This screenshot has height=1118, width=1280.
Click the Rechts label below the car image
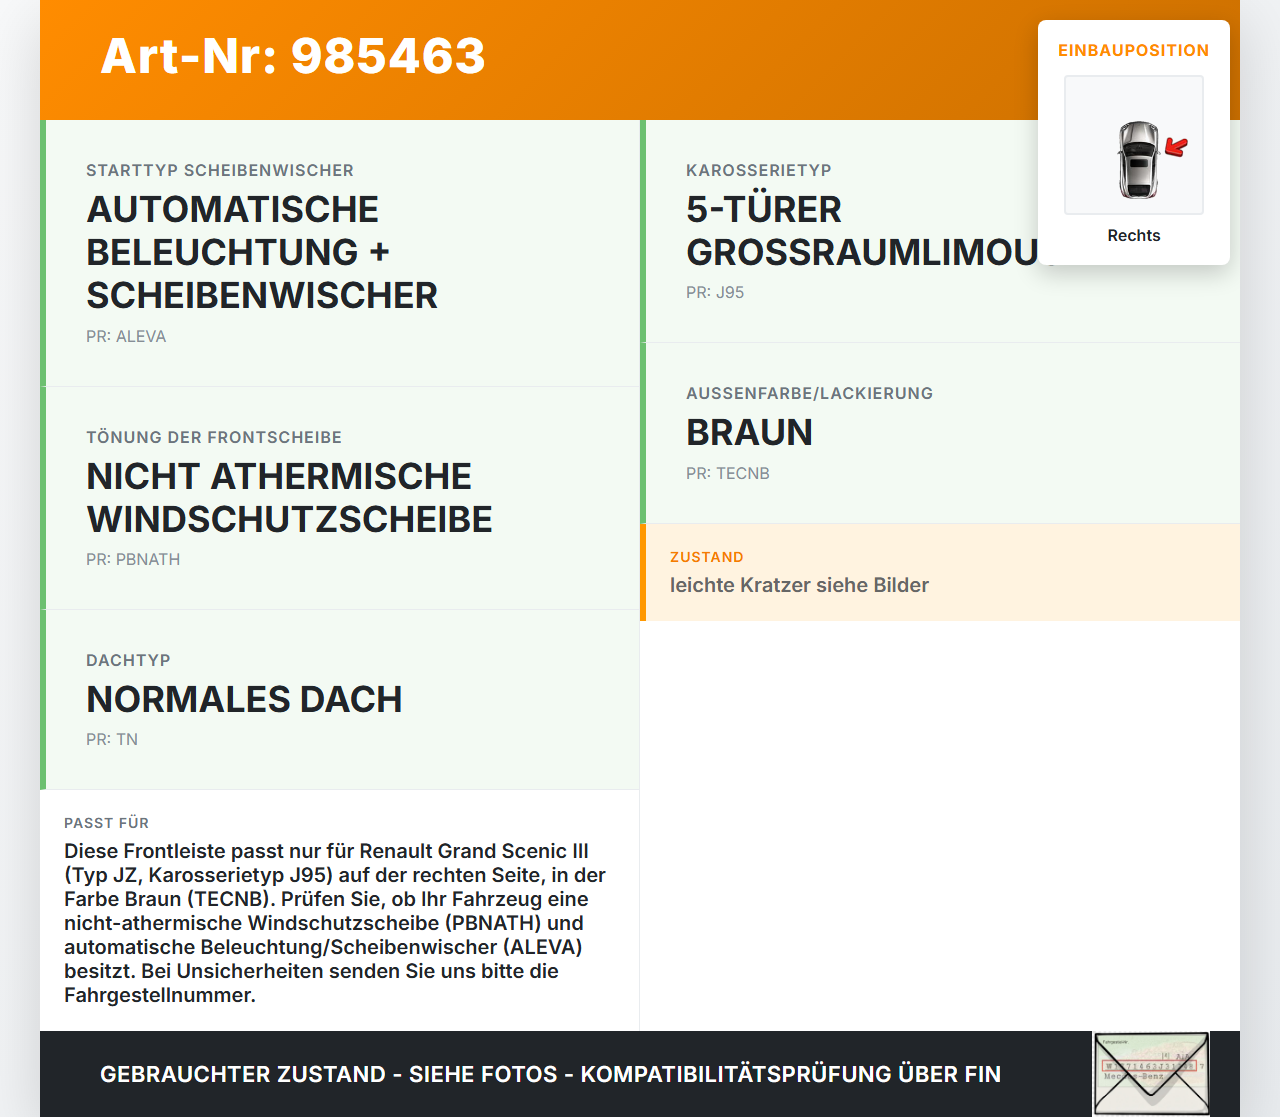[x=1133, y=235]
